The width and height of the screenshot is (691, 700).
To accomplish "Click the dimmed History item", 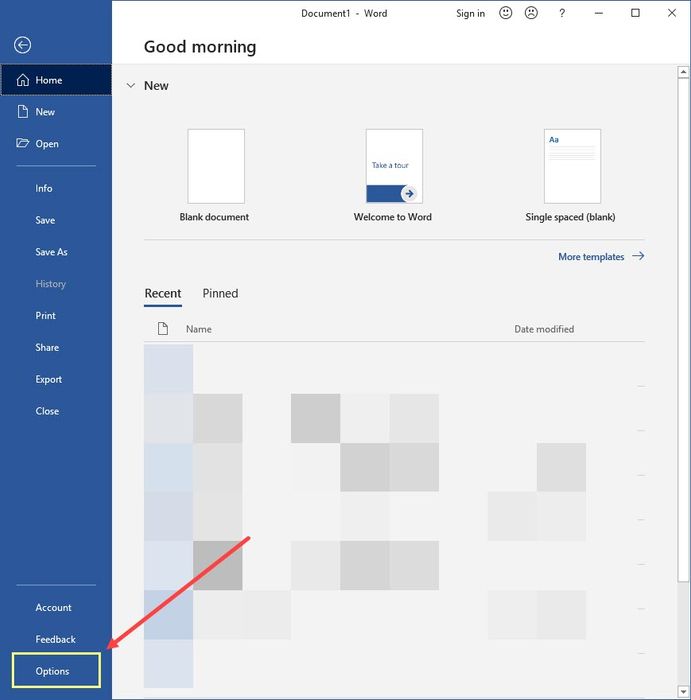I will 50,284.
